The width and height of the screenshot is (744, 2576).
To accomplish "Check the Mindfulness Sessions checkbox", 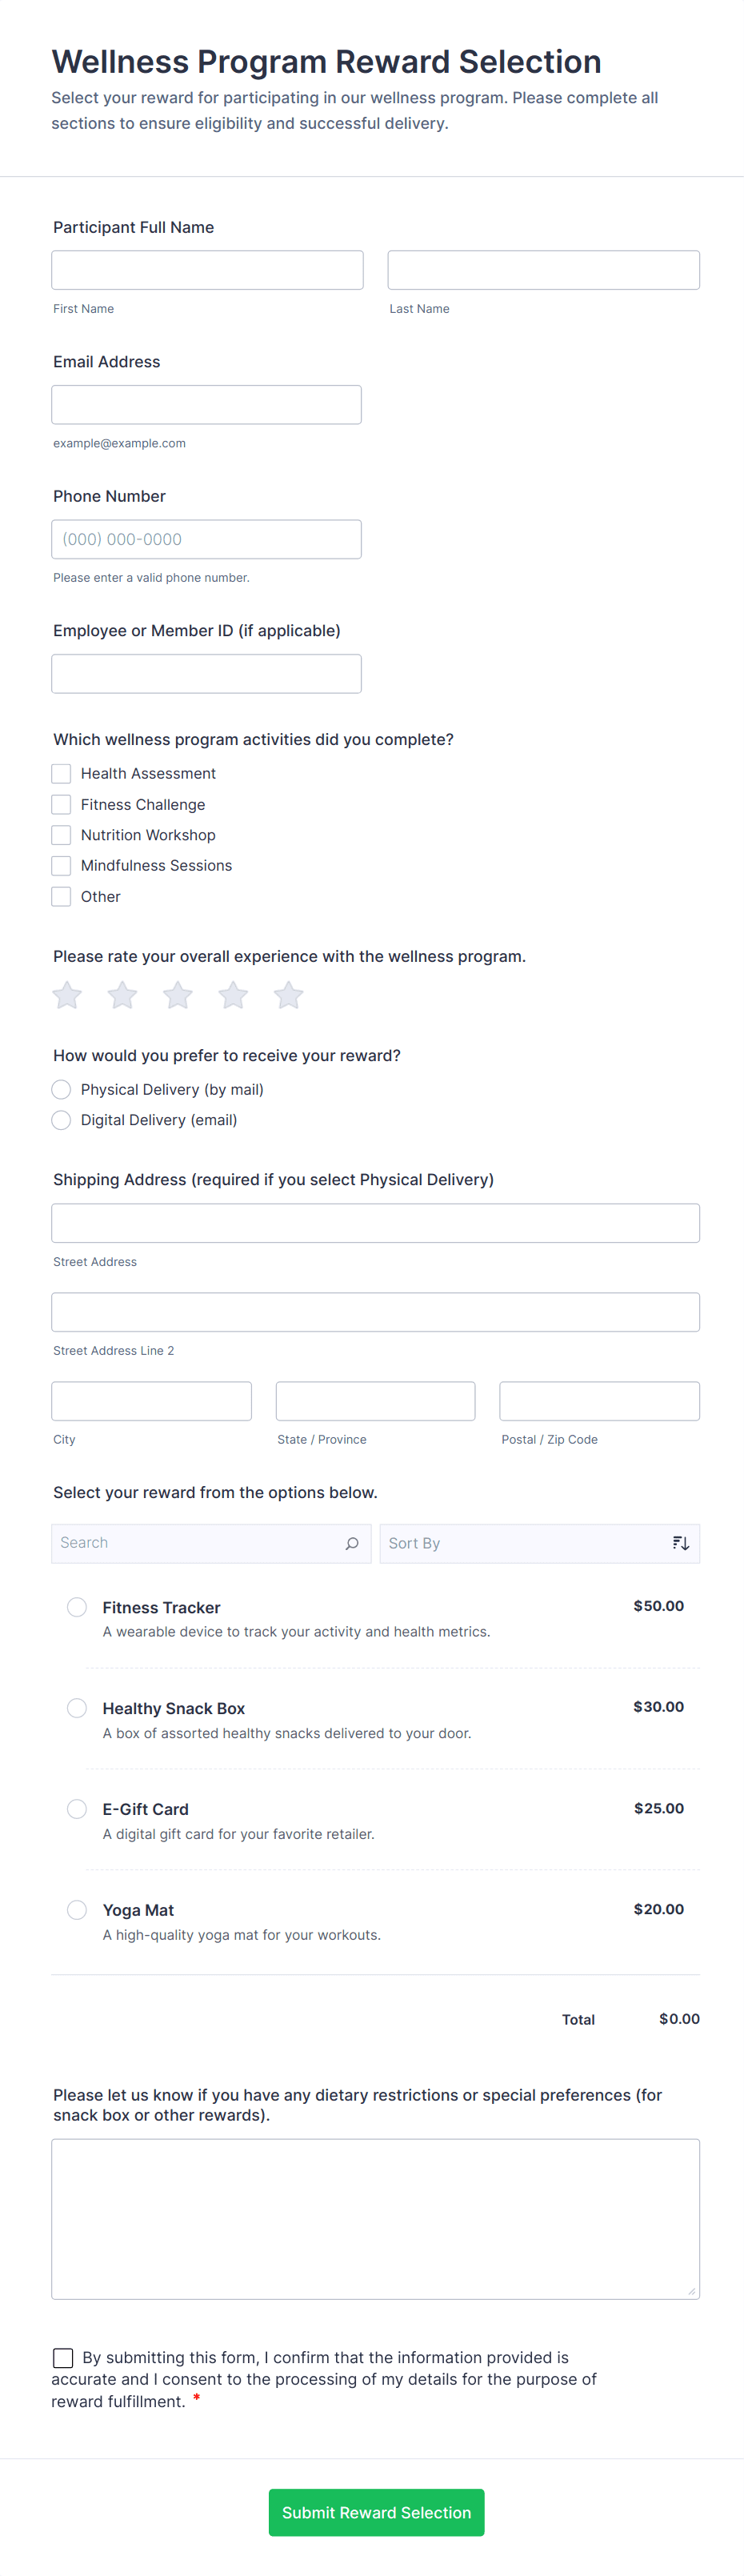I will [x=60, y=865].
